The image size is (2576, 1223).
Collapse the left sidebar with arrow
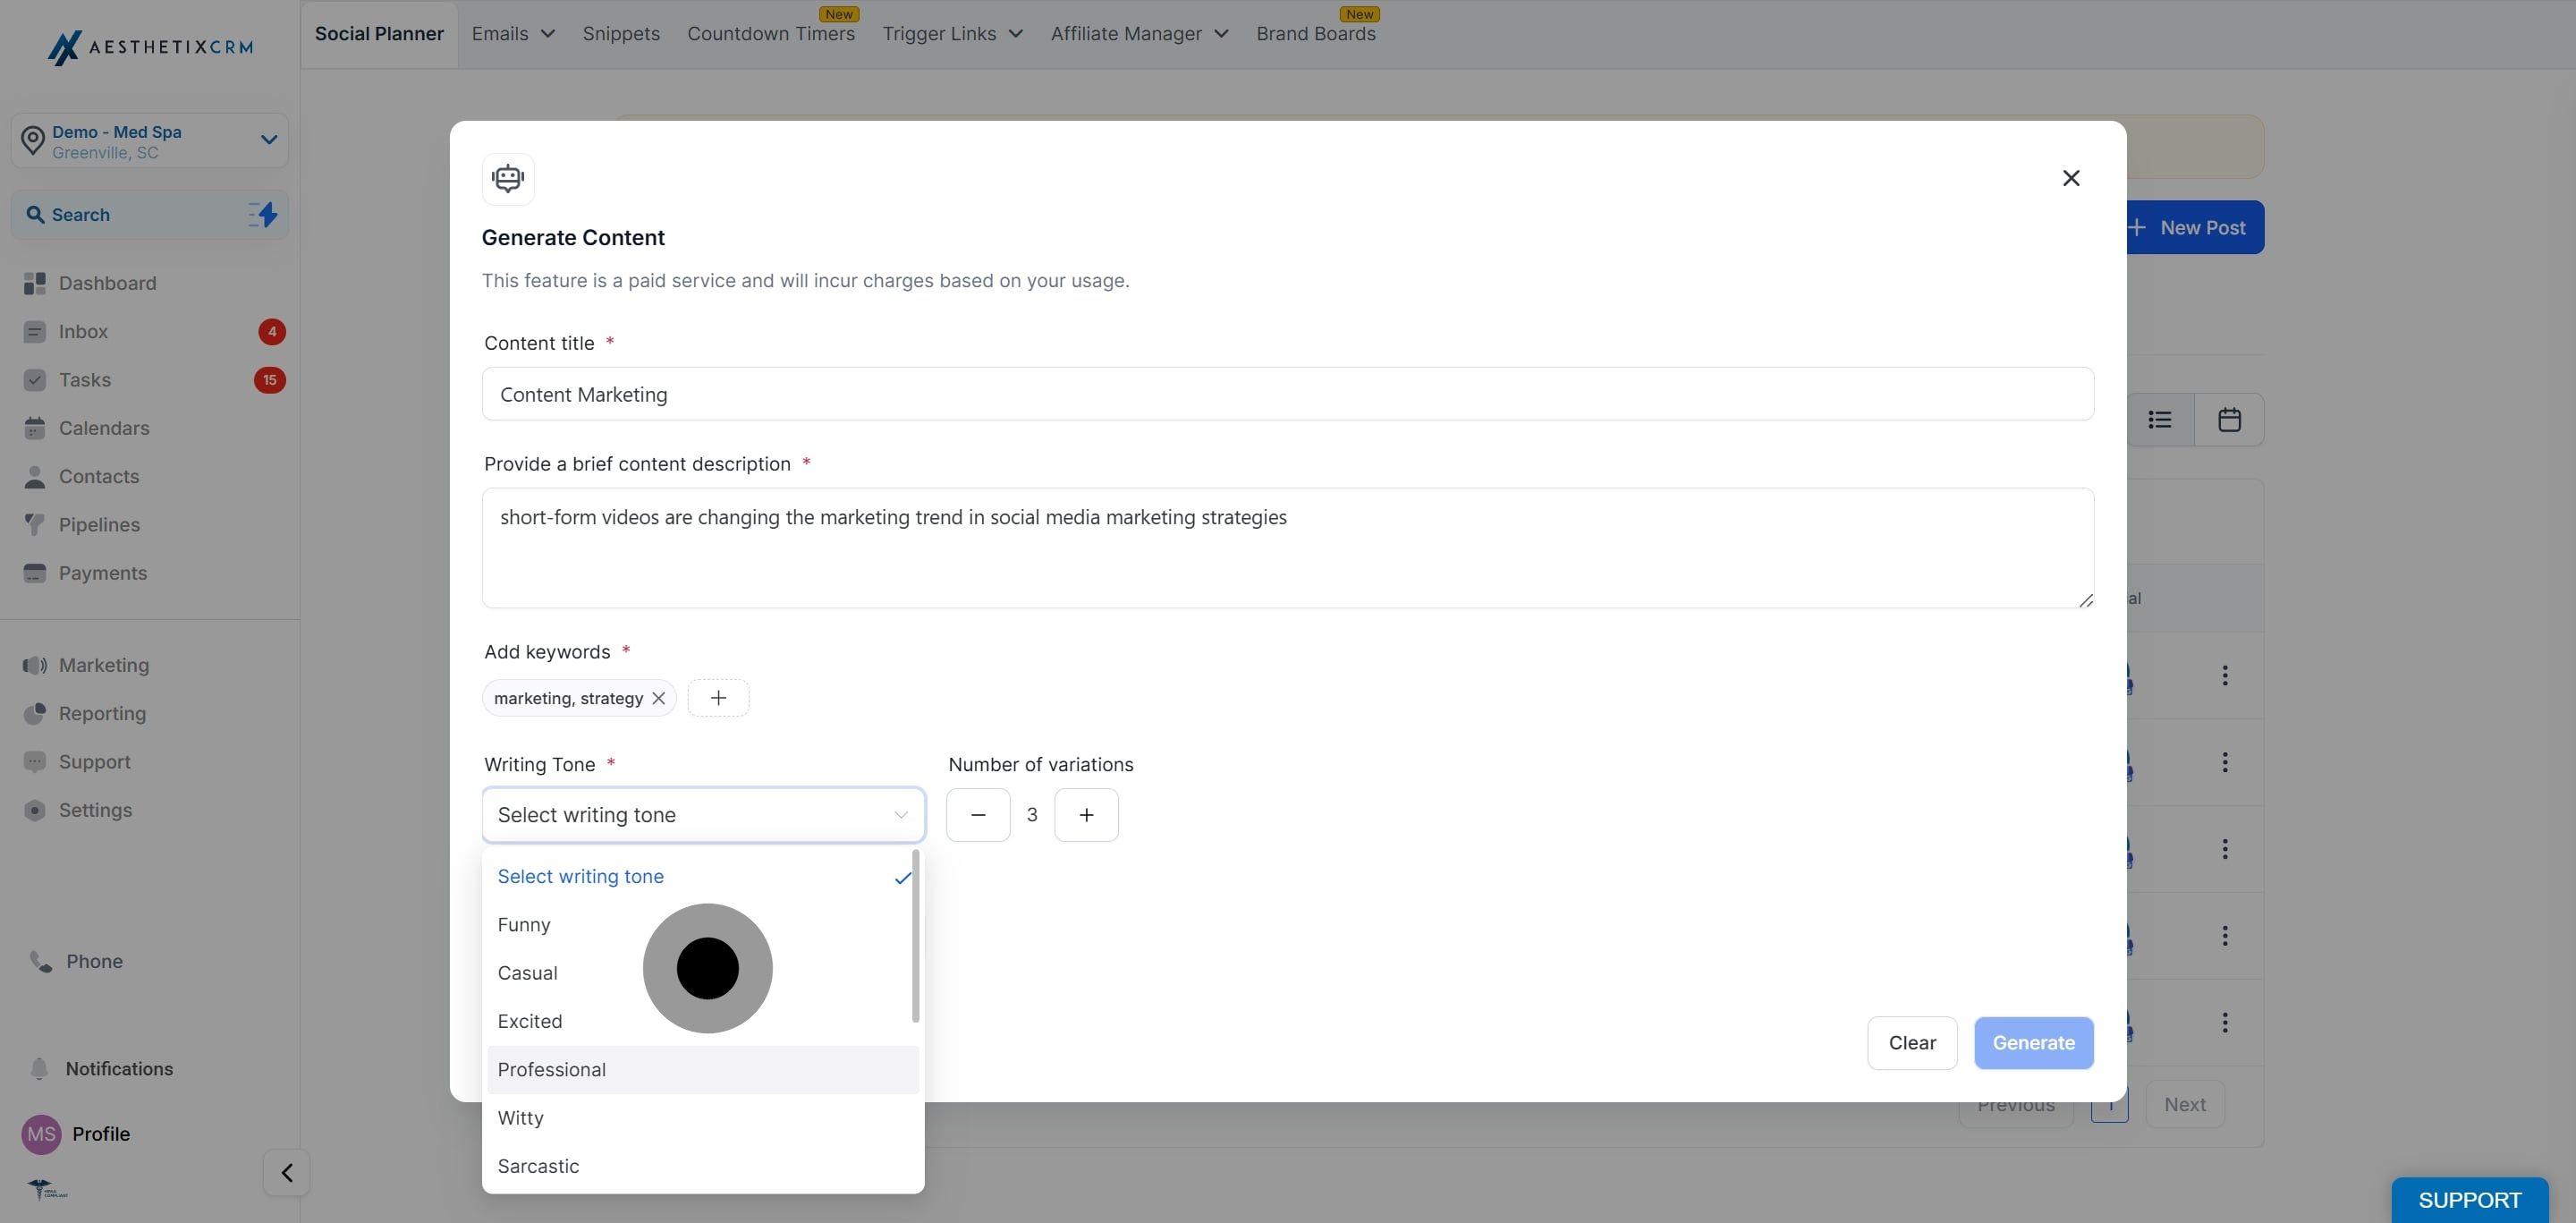tap(287, 1172)
